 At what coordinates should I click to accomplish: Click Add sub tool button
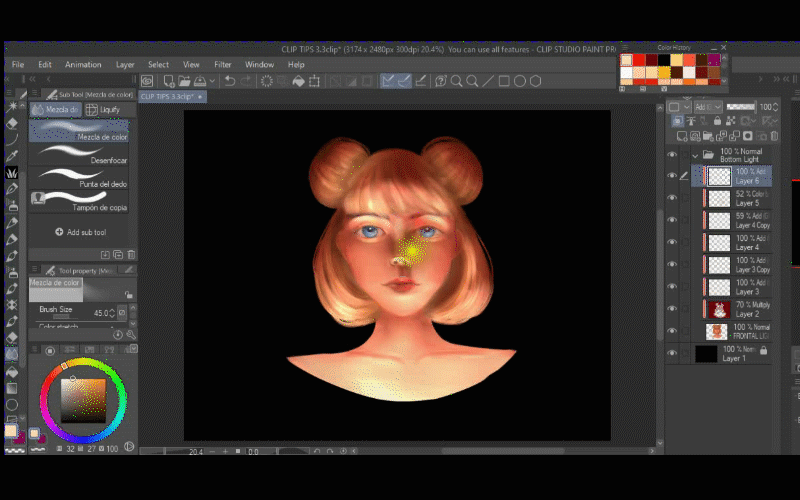pos(80,232)
